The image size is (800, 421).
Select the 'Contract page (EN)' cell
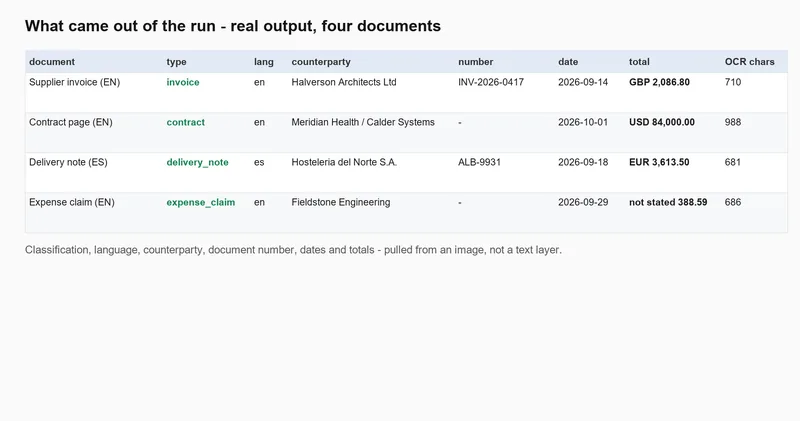click(x=70, y=122)
